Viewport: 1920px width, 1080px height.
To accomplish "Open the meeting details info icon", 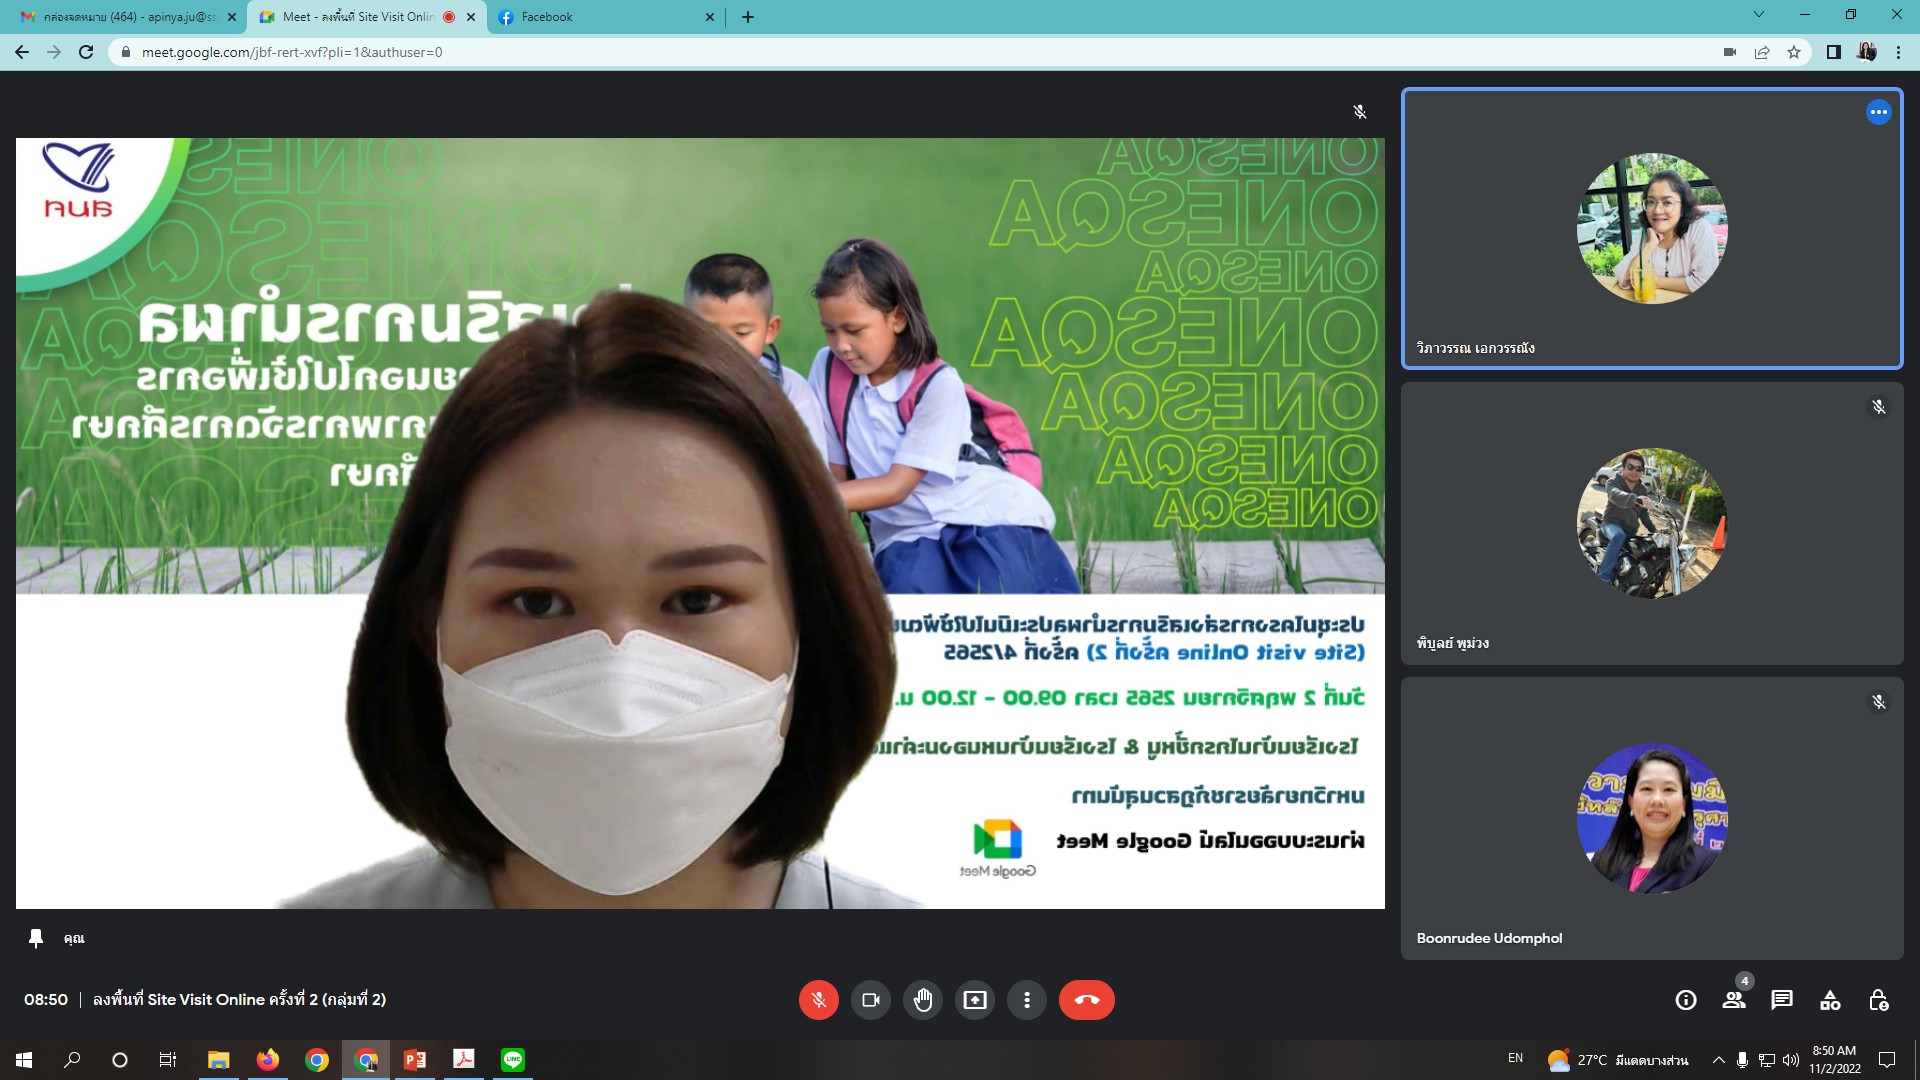I will click(x=1686, y=1000).
